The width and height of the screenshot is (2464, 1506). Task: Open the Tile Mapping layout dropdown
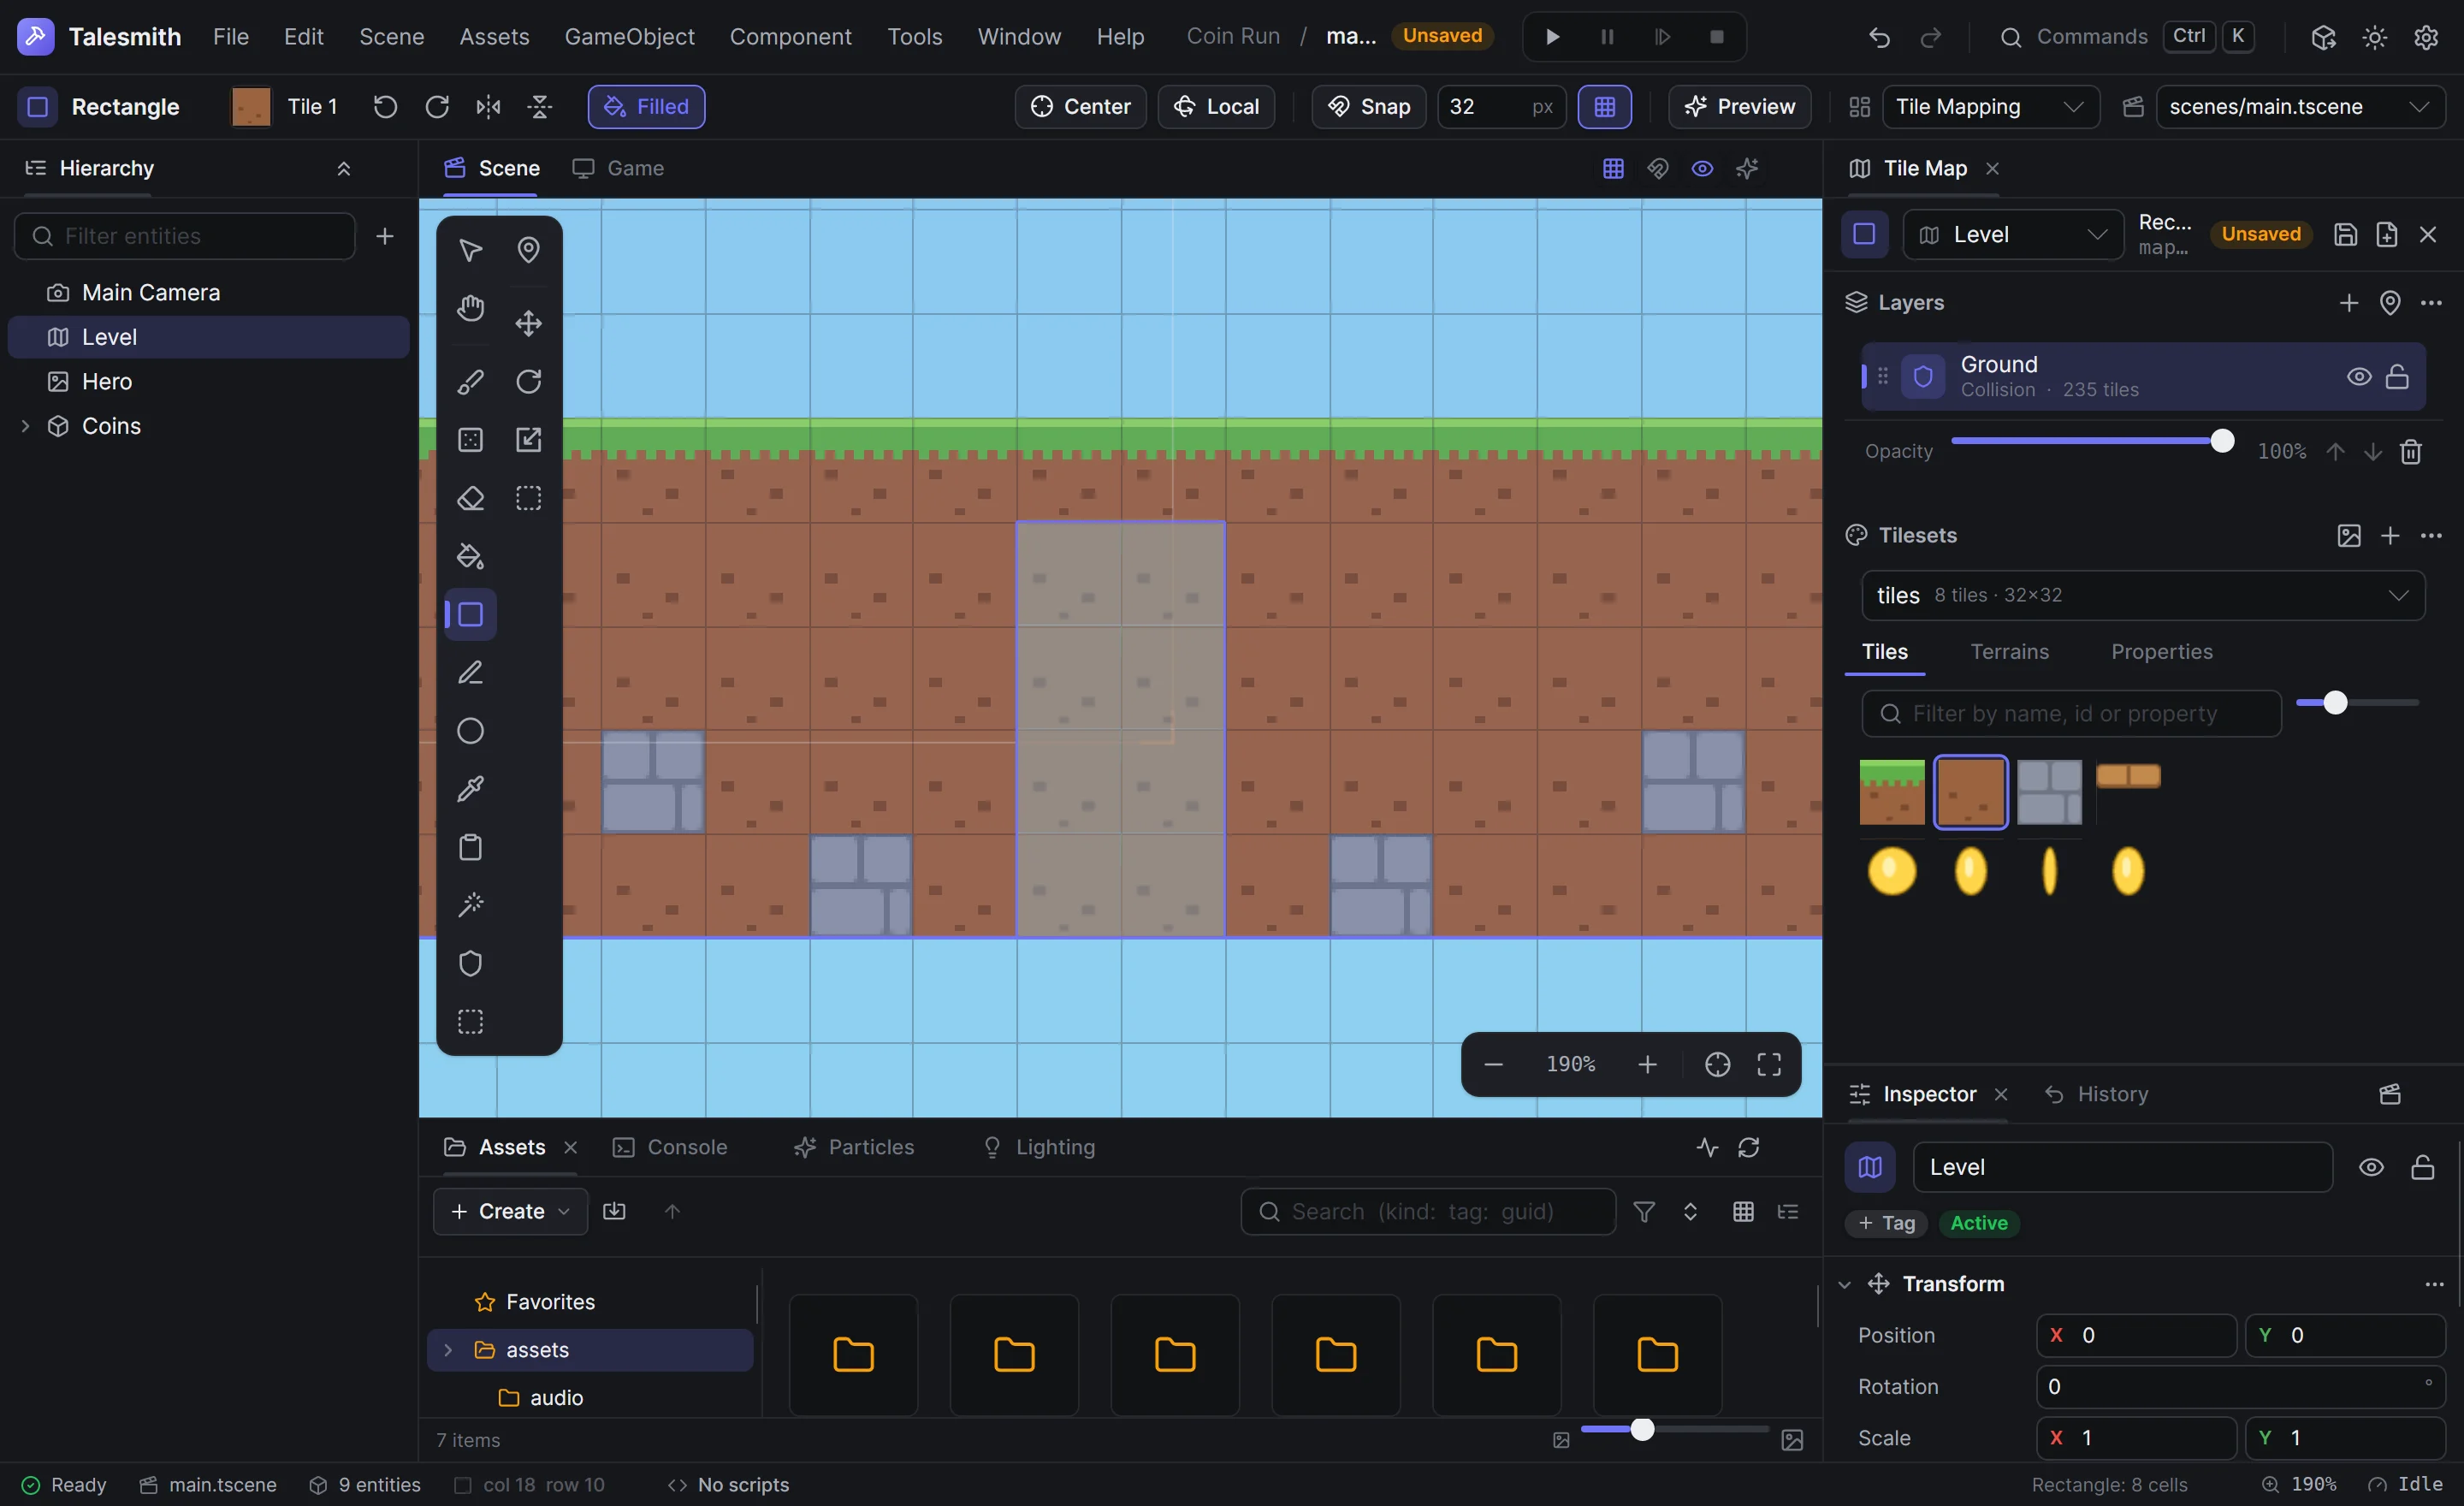click(x=1990, y=107)
